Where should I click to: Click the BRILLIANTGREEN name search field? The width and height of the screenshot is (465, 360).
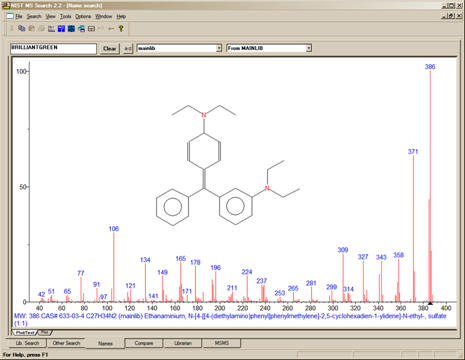coord(53,48)
